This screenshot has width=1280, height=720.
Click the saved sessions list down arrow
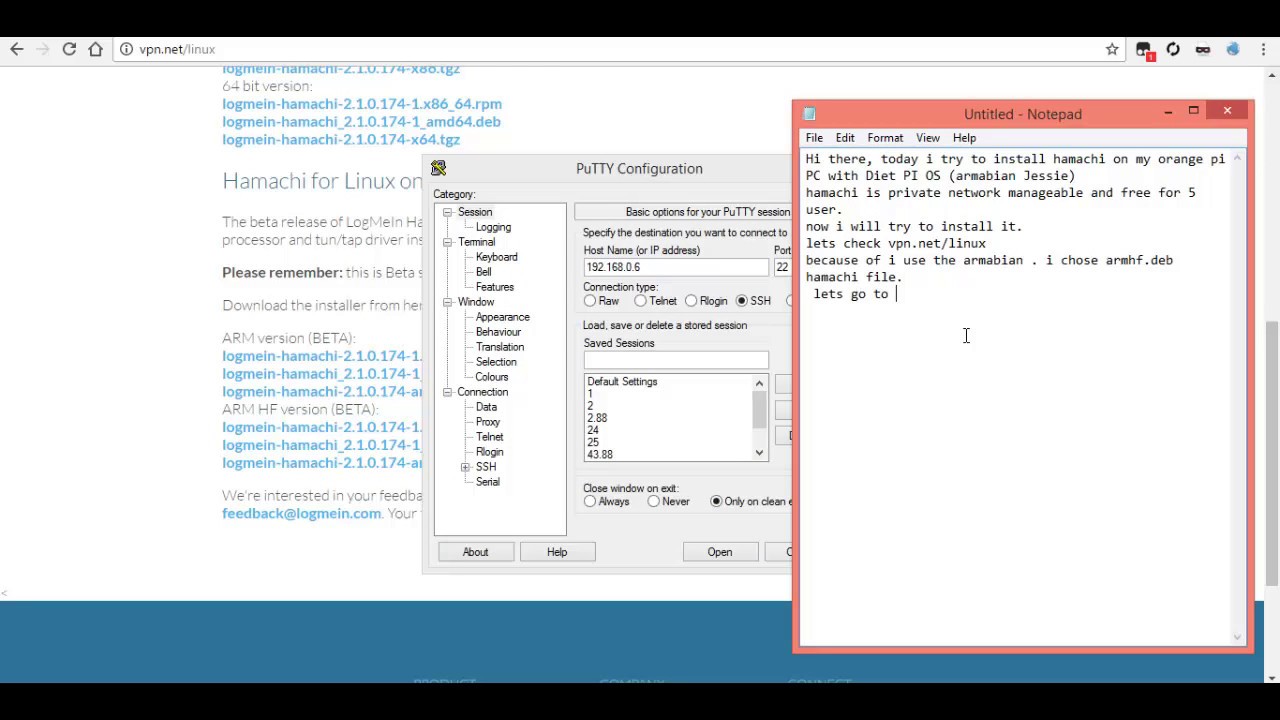(759, 453)
